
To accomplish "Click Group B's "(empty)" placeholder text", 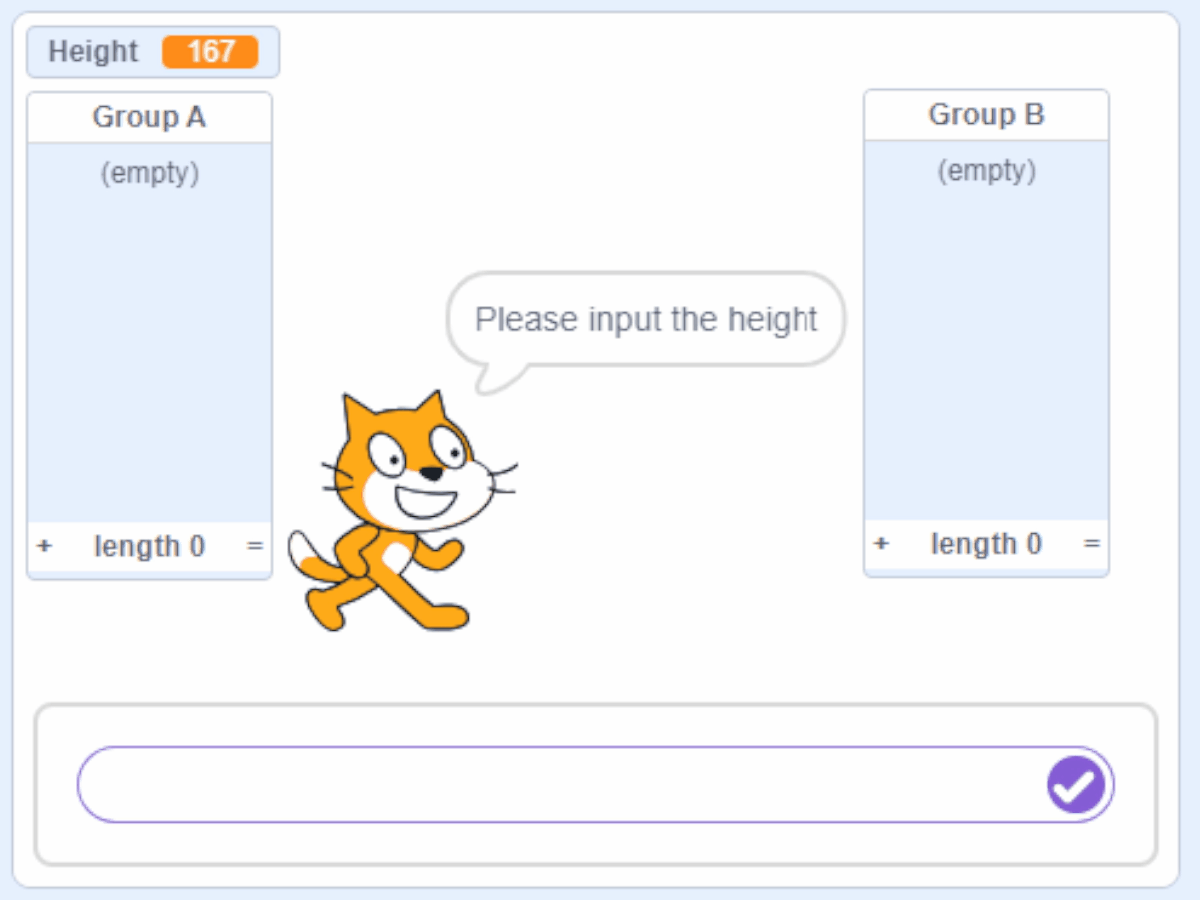I will (986, 171).
